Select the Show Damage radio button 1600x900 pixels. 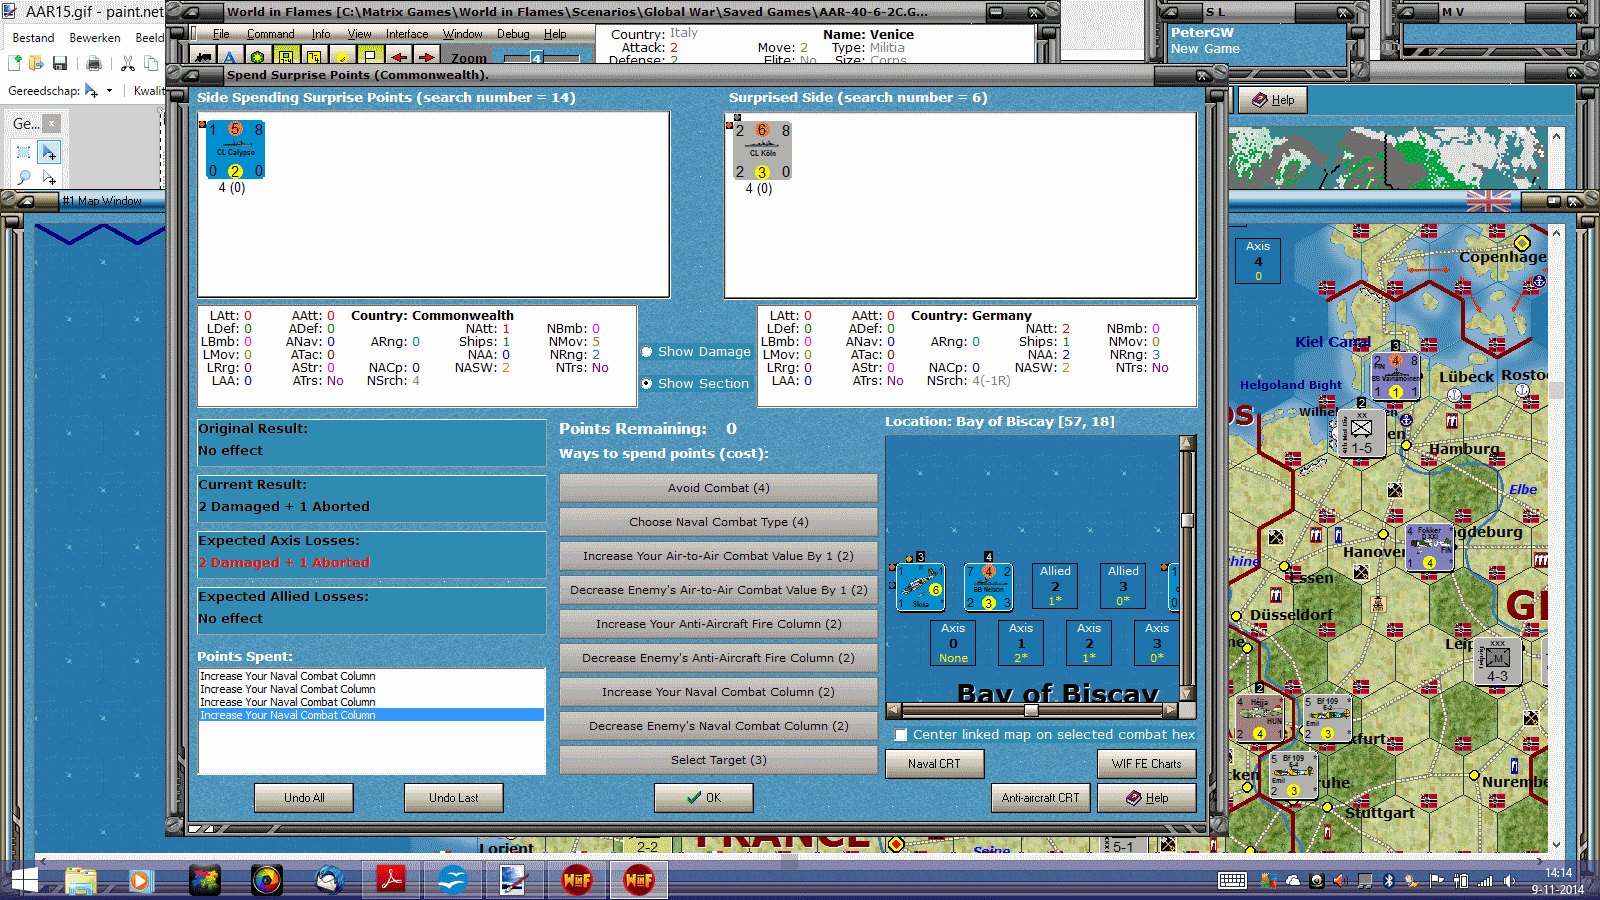click(647, 352)
